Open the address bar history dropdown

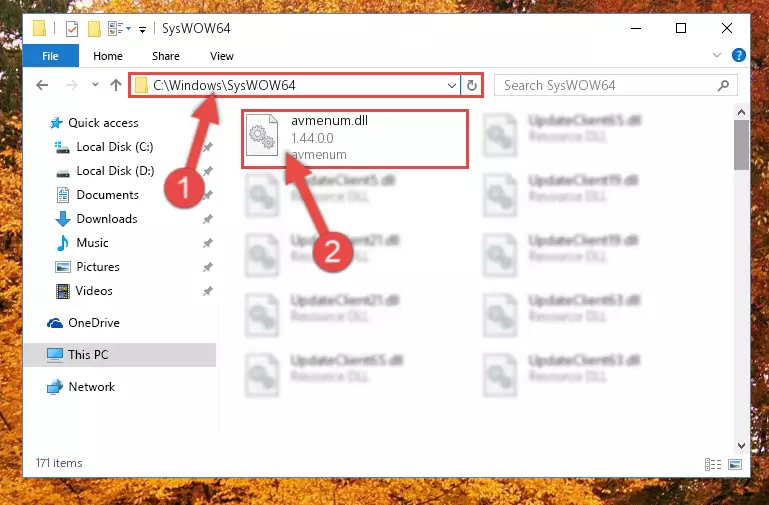click(x=452, y=86)
